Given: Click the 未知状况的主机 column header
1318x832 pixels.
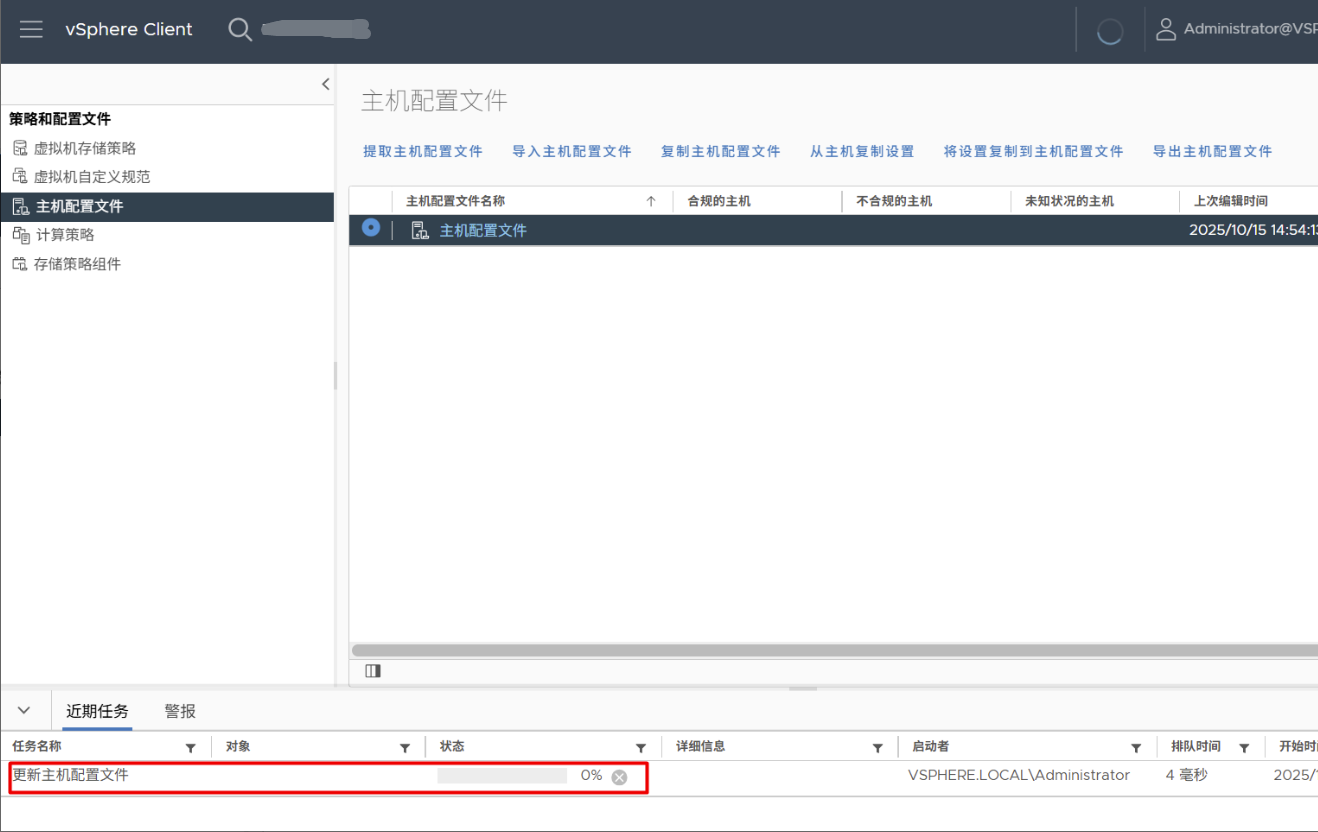Looking at the screenshot, I should coord(1069,201).
